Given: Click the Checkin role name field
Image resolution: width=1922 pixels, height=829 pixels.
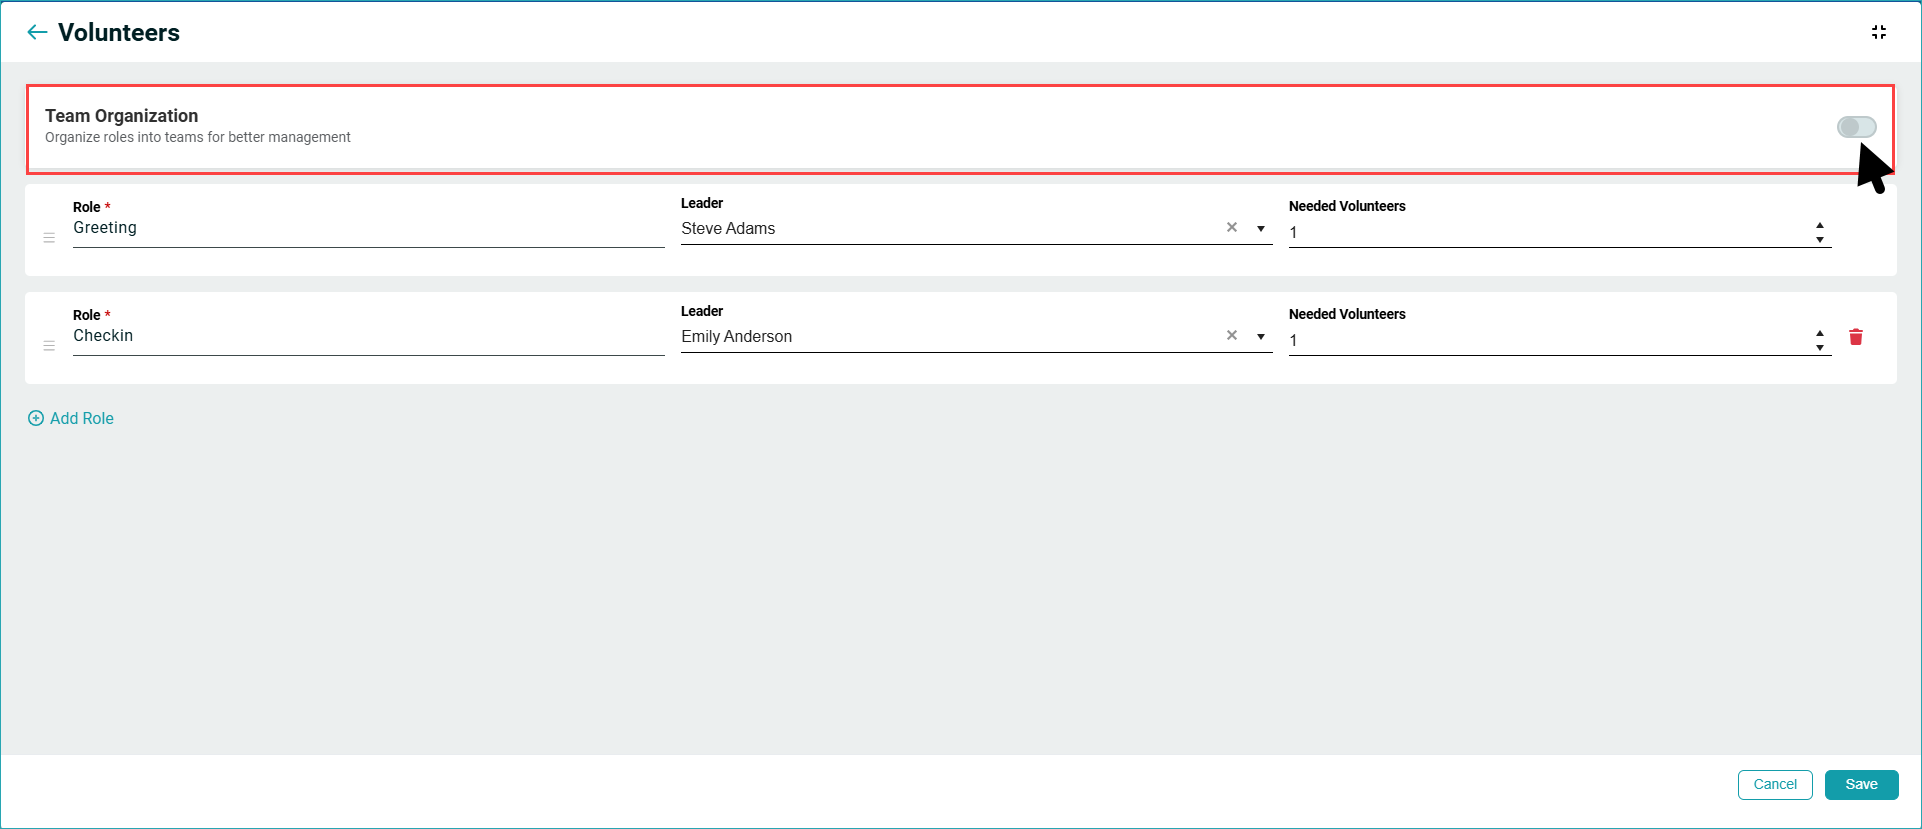Looking at the screenshot, I should (367, 337).
